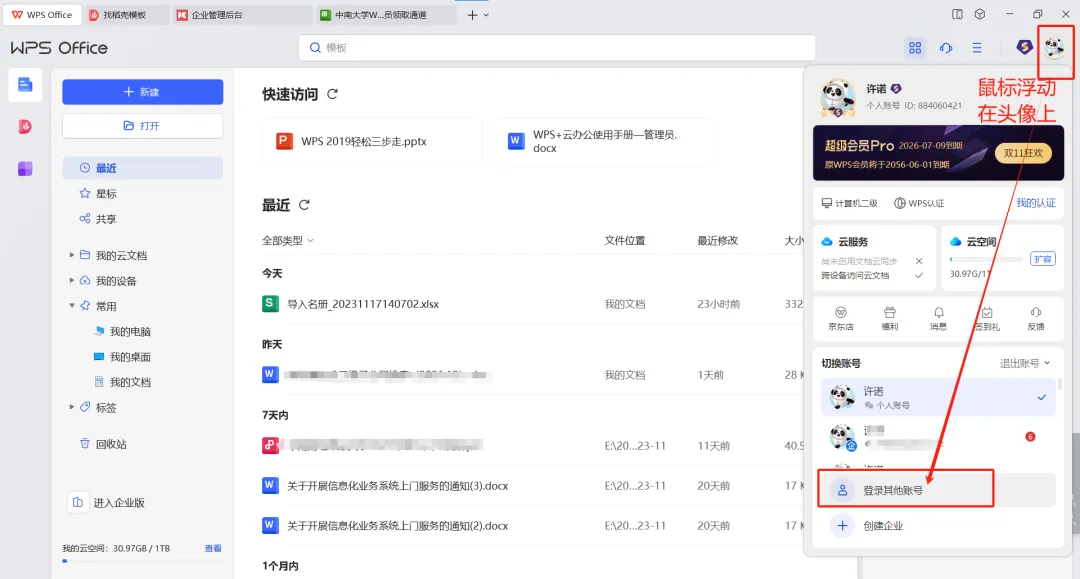Screen dimensions: 1080x579
Task: Select the 最近 navigation item
Action: pyautogui.click(x=143, y=168)
